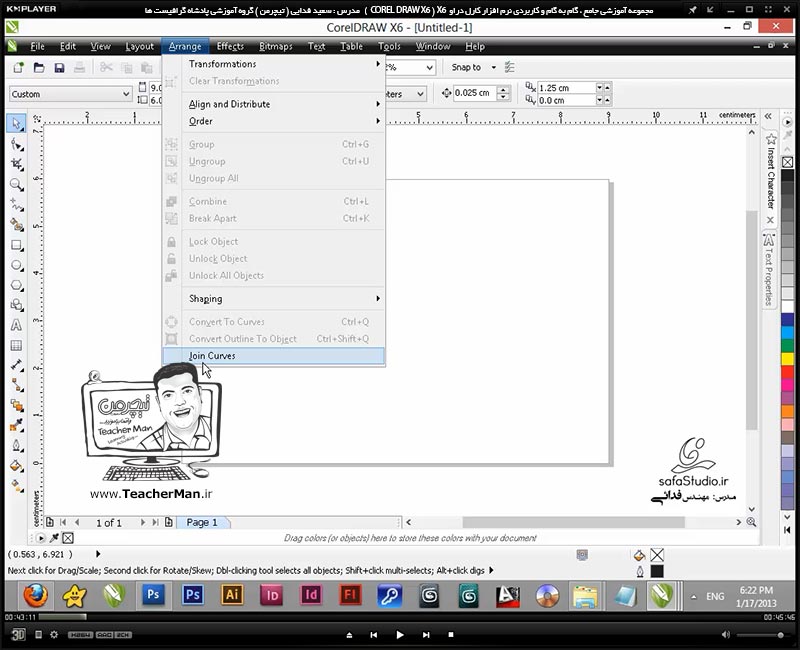This screenshot has width=800, height=650.
Task: Play the video in KMPlayer
Action: [x=400, y=635]
